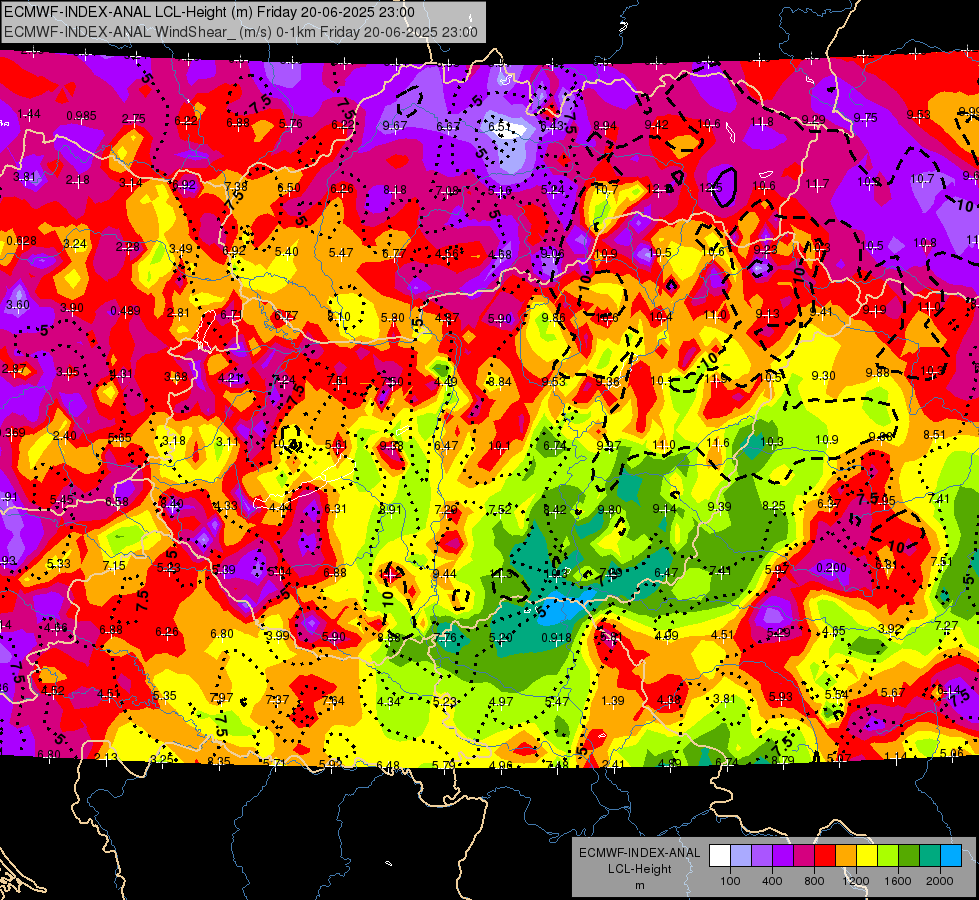Click the 7.52 grid point value
This screenshot has width=979, height=900.
[499, 510]
